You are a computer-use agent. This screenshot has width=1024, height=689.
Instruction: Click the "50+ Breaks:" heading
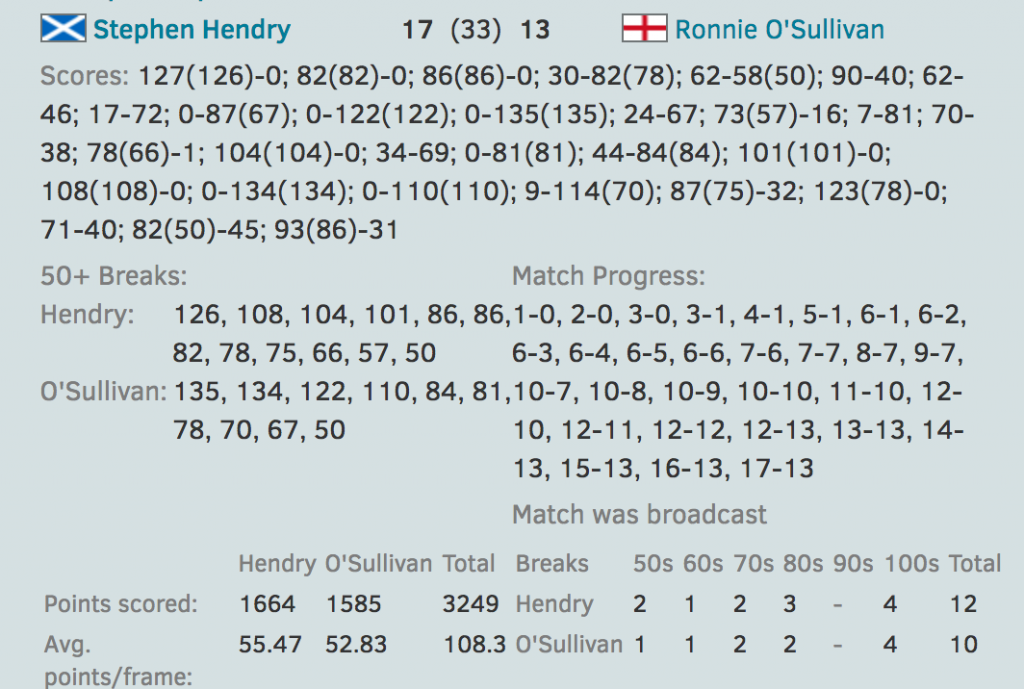pyautogui.click(x=114, y=276)
